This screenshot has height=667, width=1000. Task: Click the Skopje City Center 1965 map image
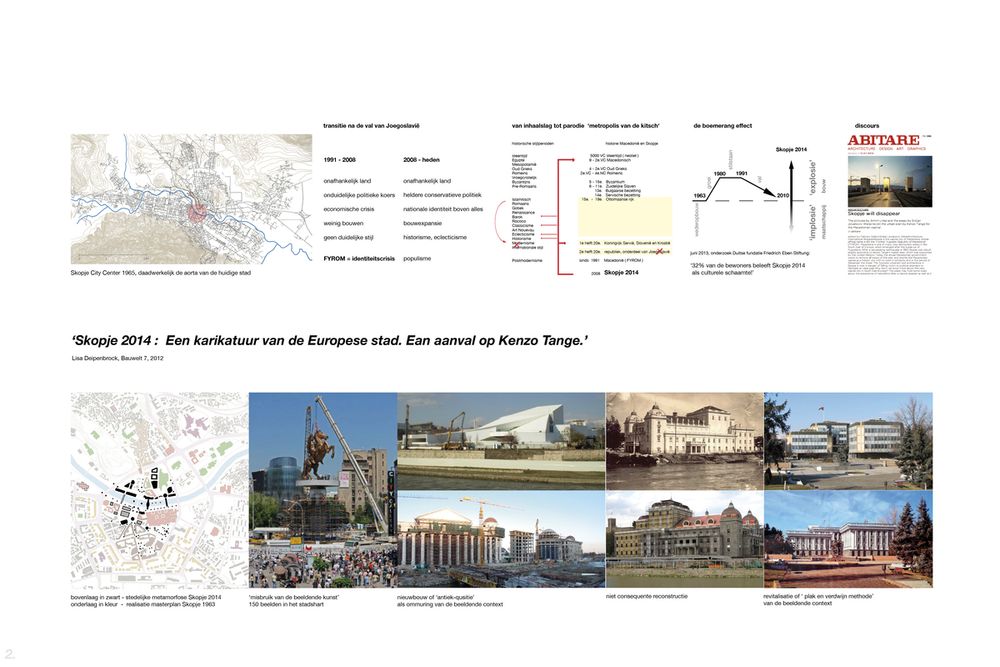[x=191, y=199]
